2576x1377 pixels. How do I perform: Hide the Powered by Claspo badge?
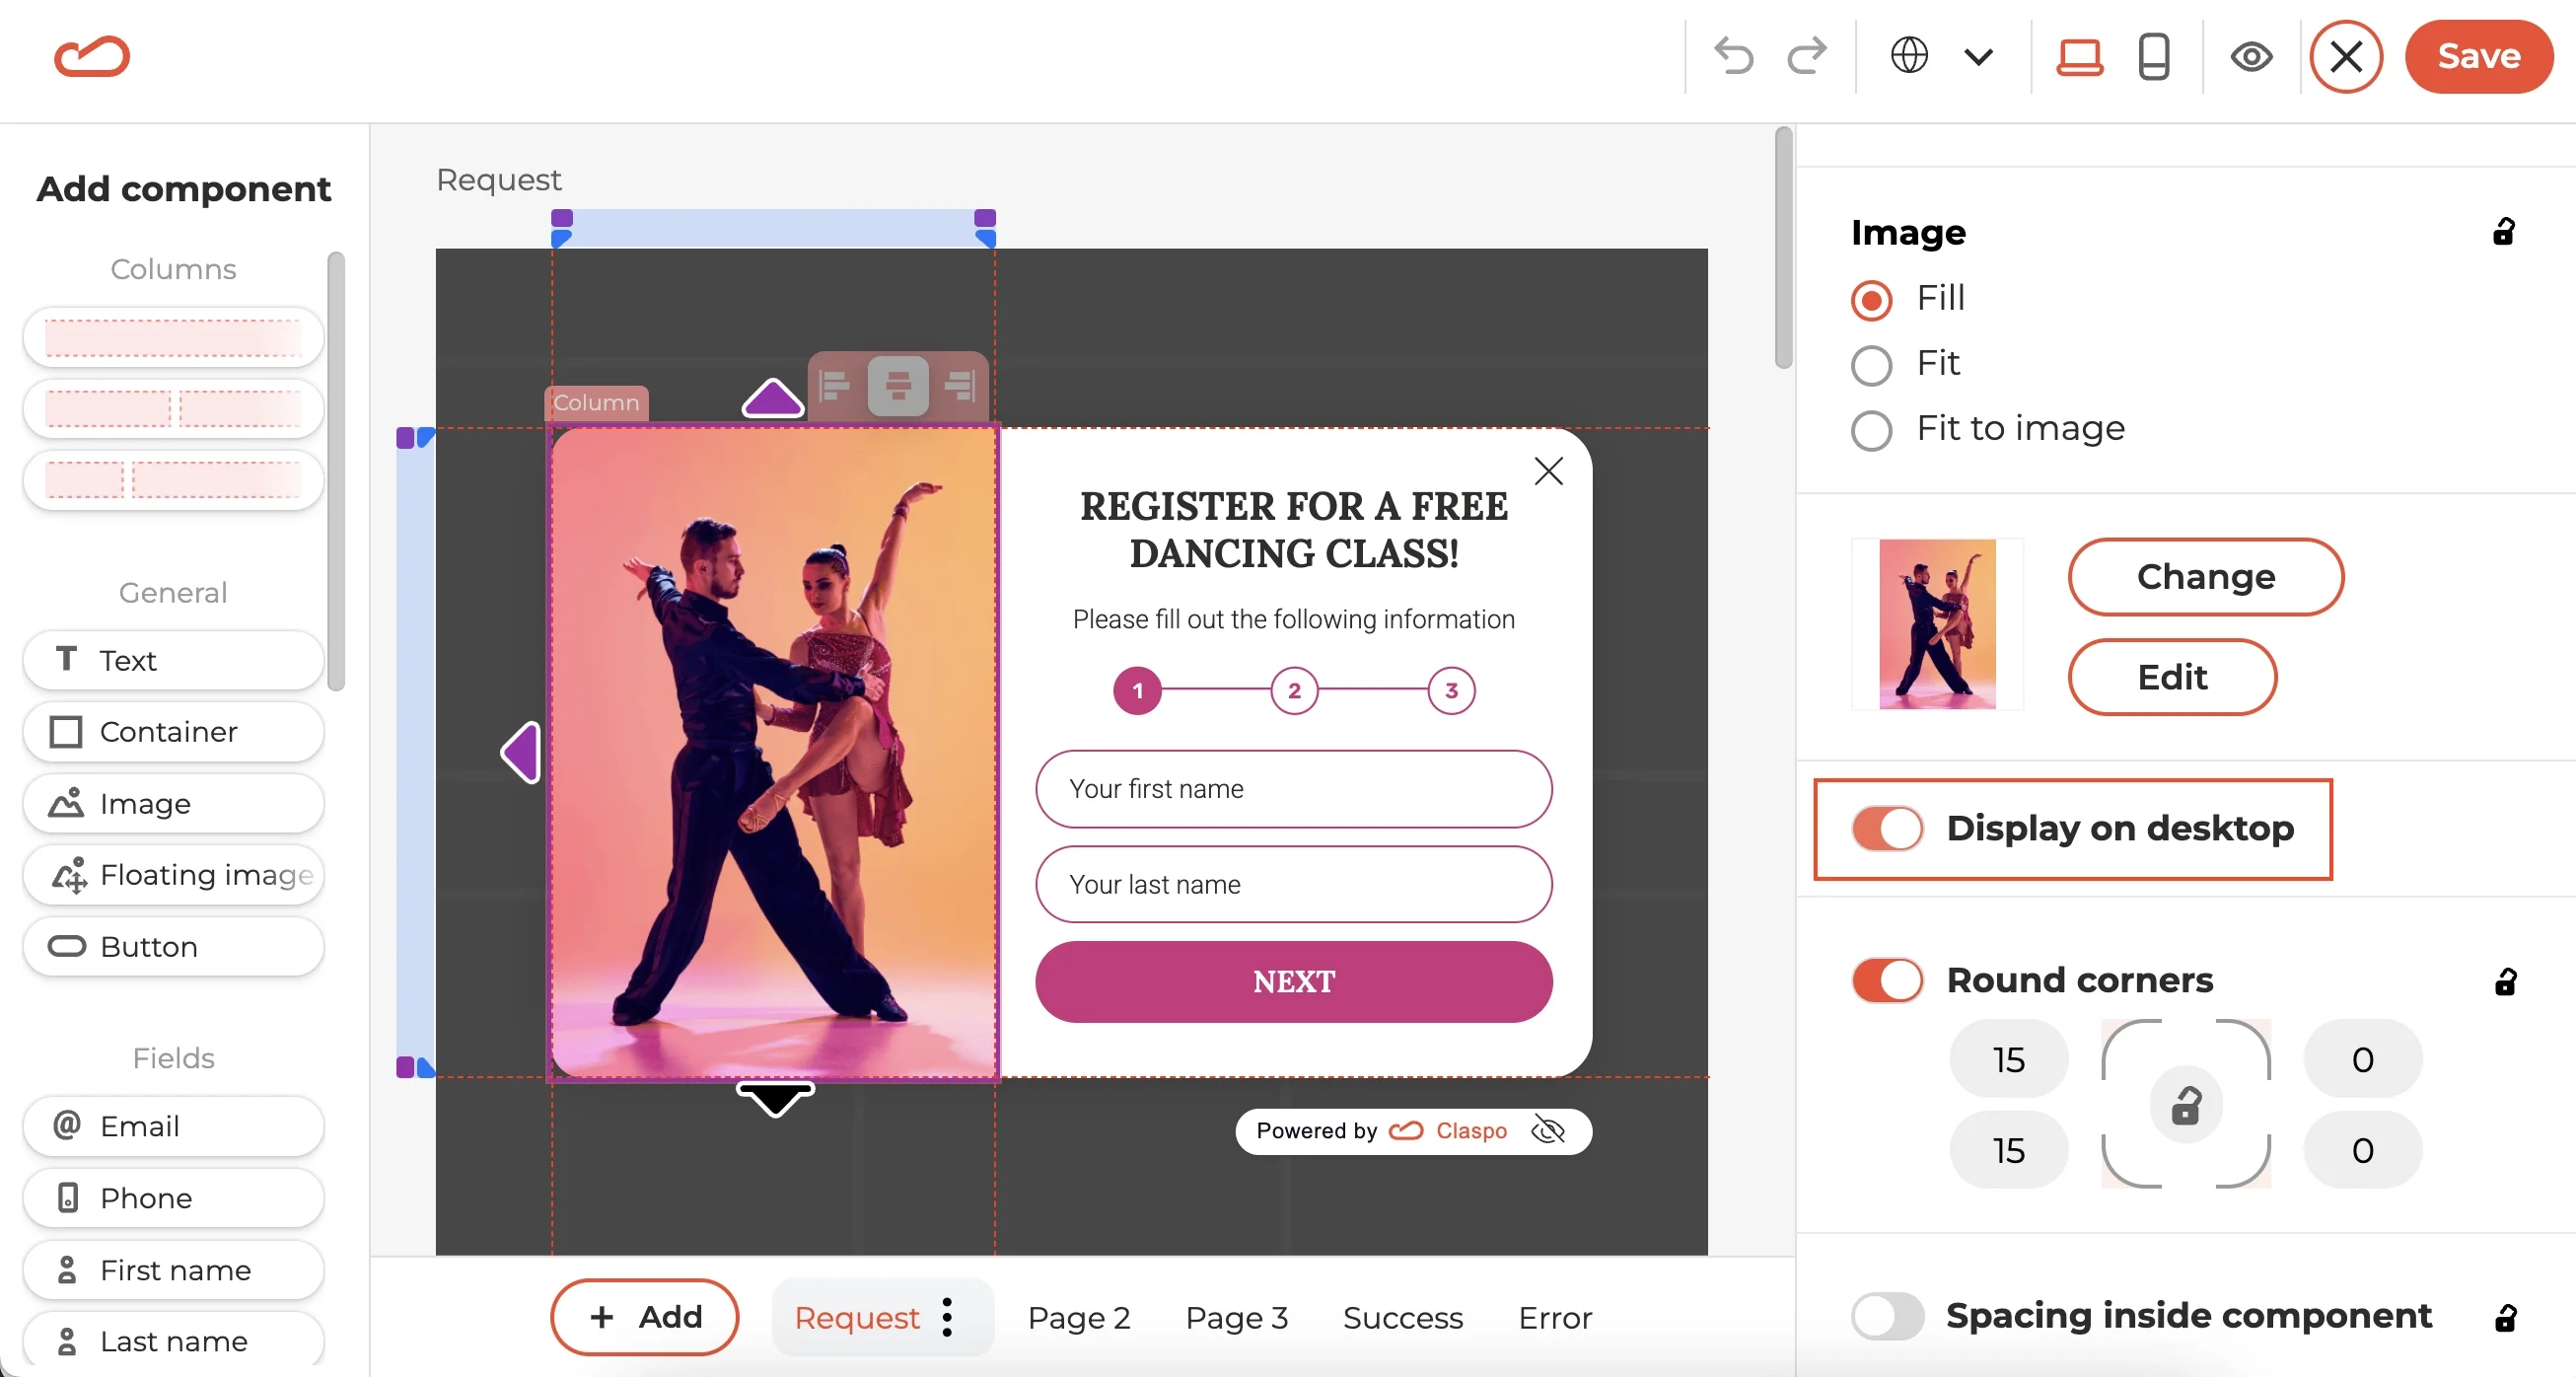tap(1549, 1131)
